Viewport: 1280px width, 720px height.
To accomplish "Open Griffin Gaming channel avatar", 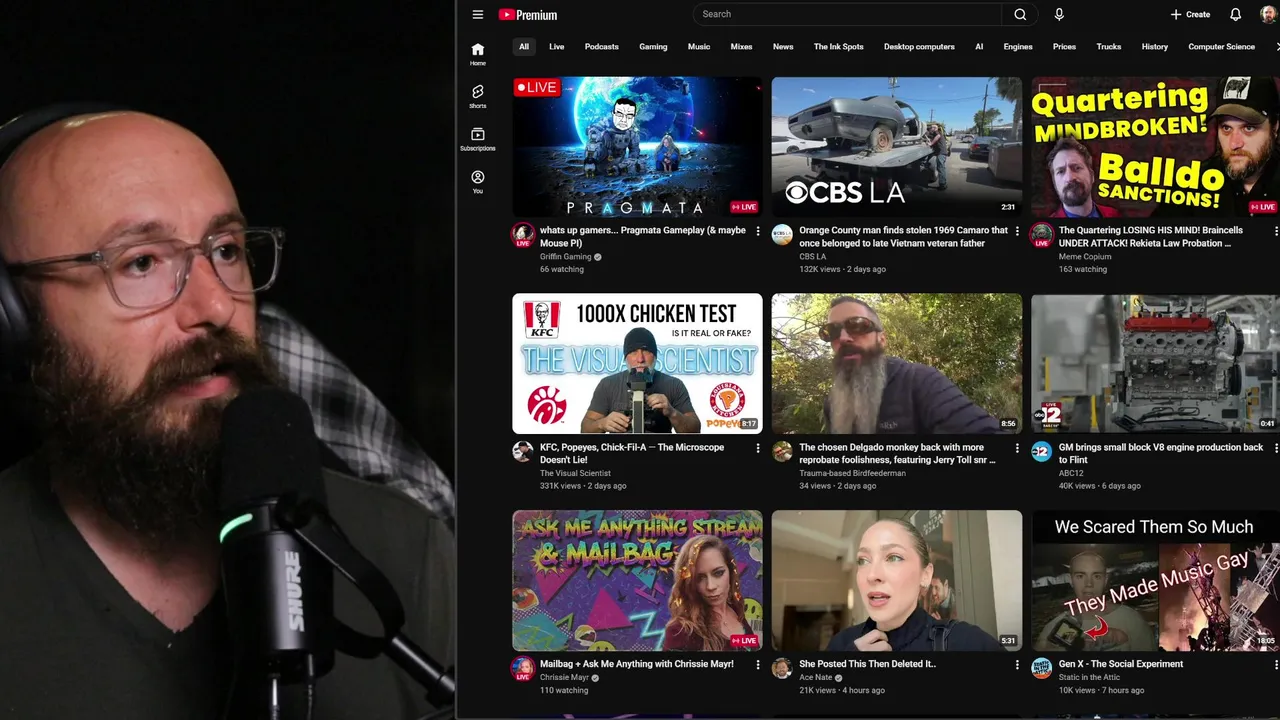I will click(523, 235).
